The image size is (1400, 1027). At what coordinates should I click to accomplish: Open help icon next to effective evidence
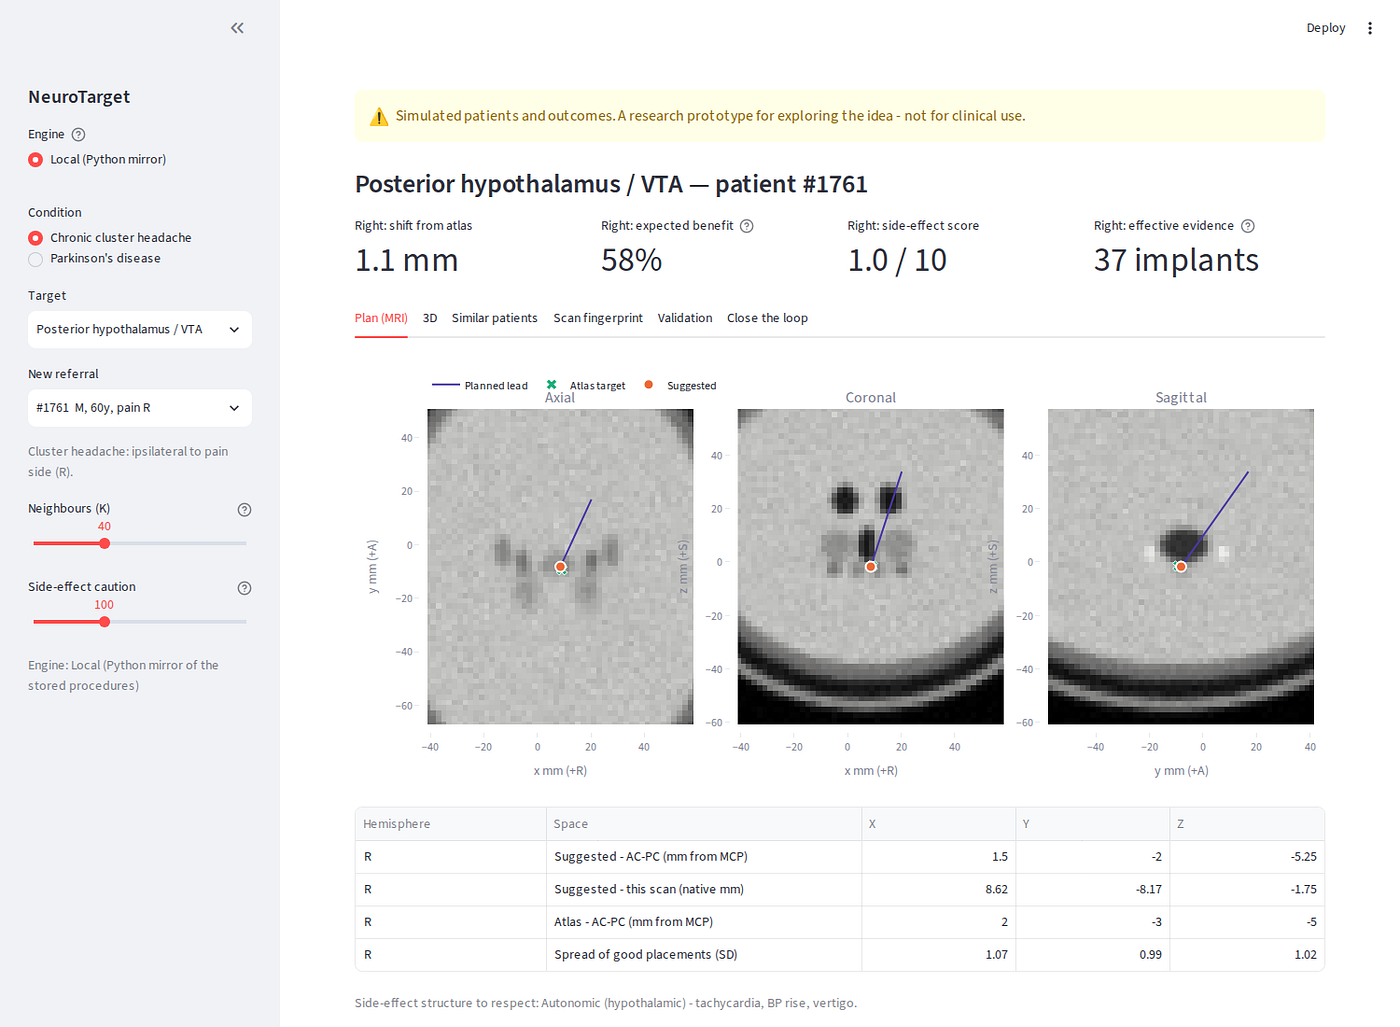click(1248, 226)
